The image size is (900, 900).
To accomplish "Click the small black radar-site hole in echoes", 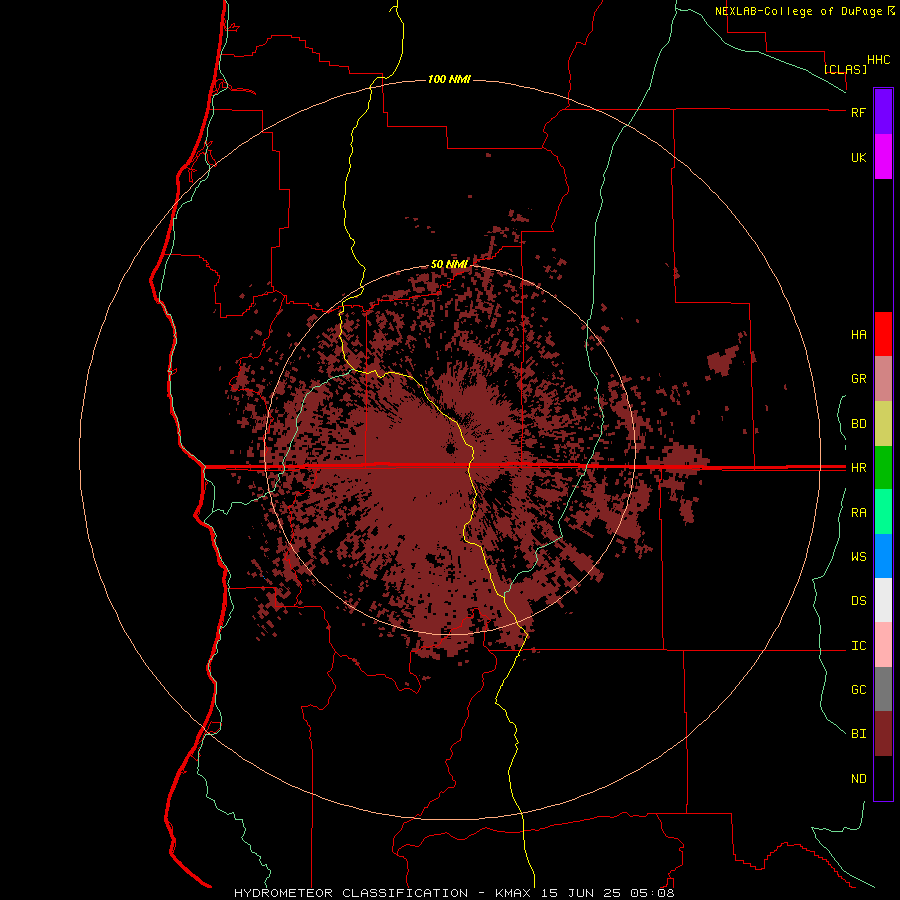I will [450, 448].
